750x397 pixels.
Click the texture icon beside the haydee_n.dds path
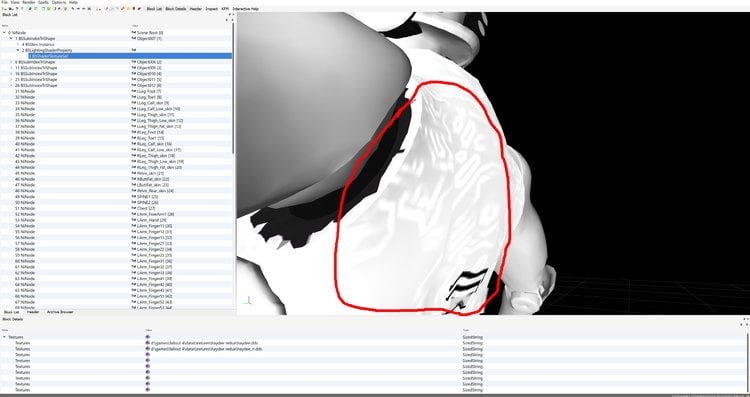[148, 349]
